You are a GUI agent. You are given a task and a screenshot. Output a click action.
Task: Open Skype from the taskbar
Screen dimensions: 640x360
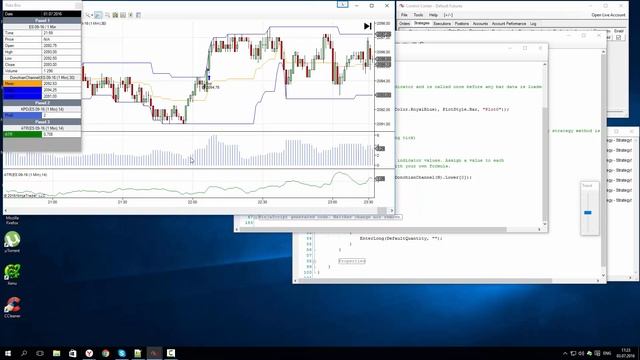click(x=122, y=353)
